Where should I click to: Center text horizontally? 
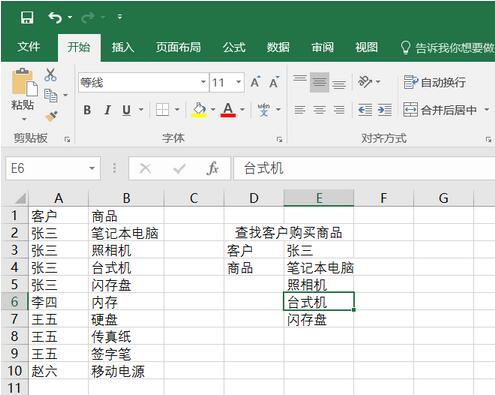coord(319,110)
